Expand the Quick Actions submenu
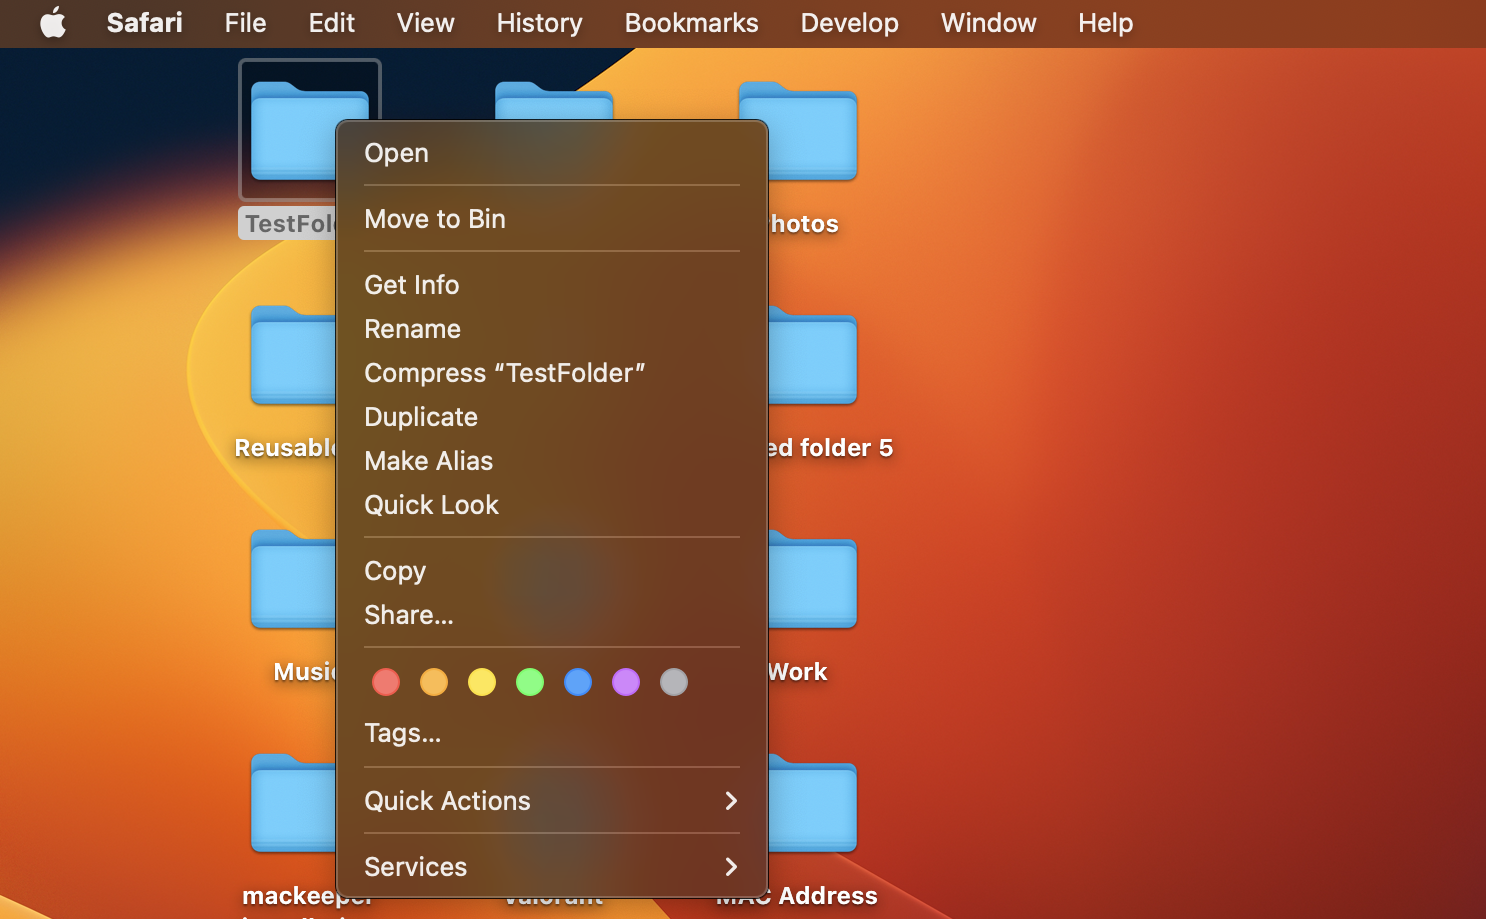The width and height of the screenshot is (1486, 919). tap(447, 800)
